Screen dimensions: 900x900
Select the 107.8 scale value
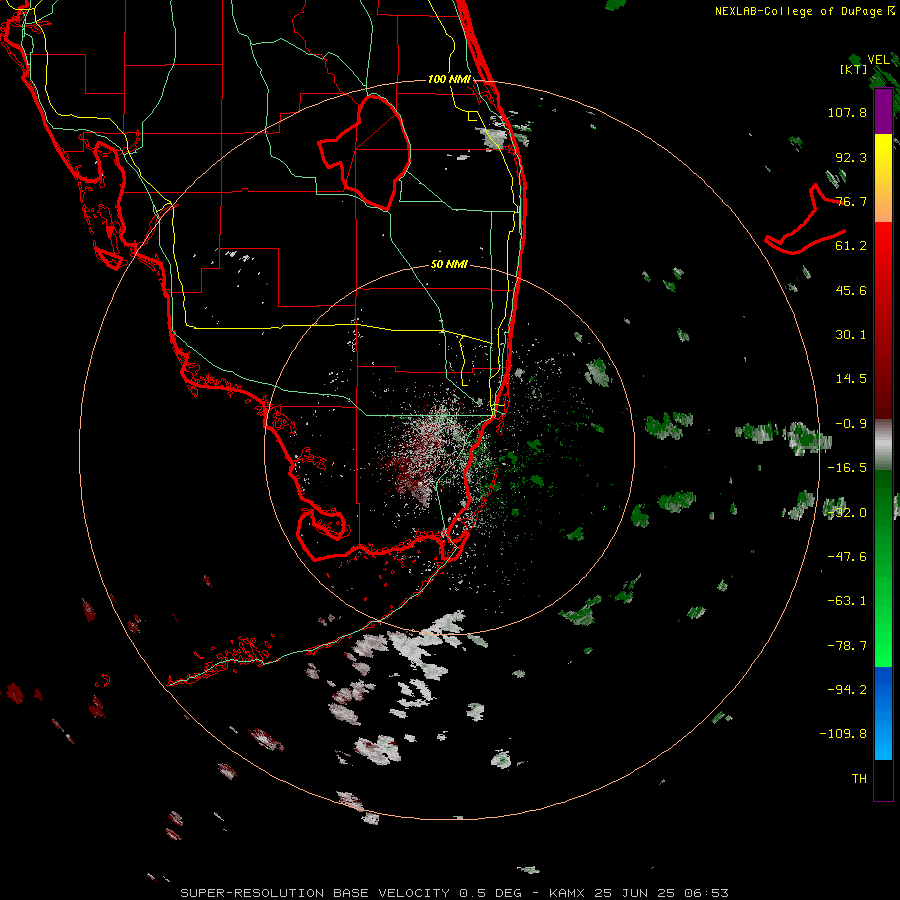pyautogui.click(x=847, y=112)
